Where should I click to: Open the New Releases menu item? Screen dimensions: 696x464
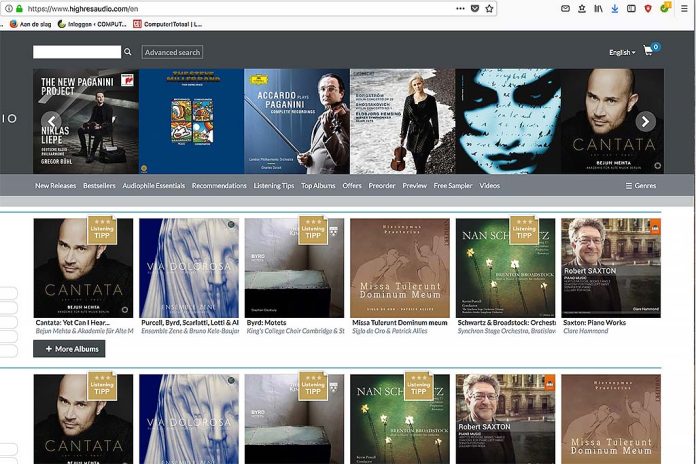point(55,186)
